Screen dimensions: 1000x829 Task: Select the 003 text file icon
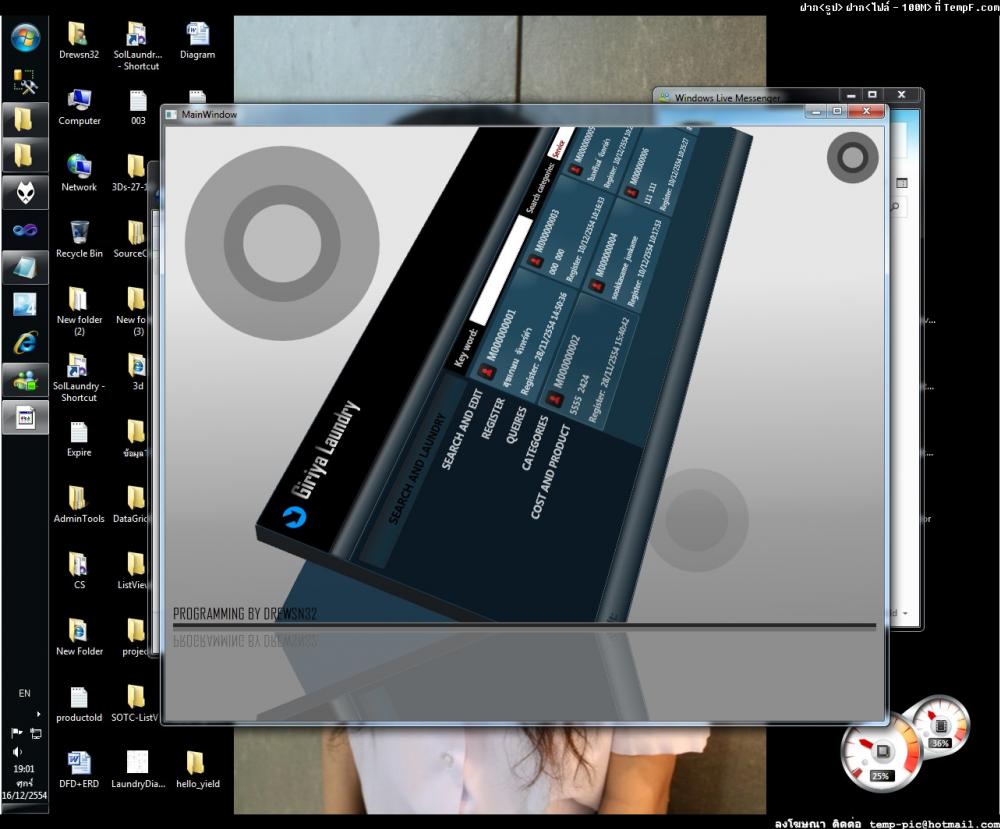(x=138, y=106)
